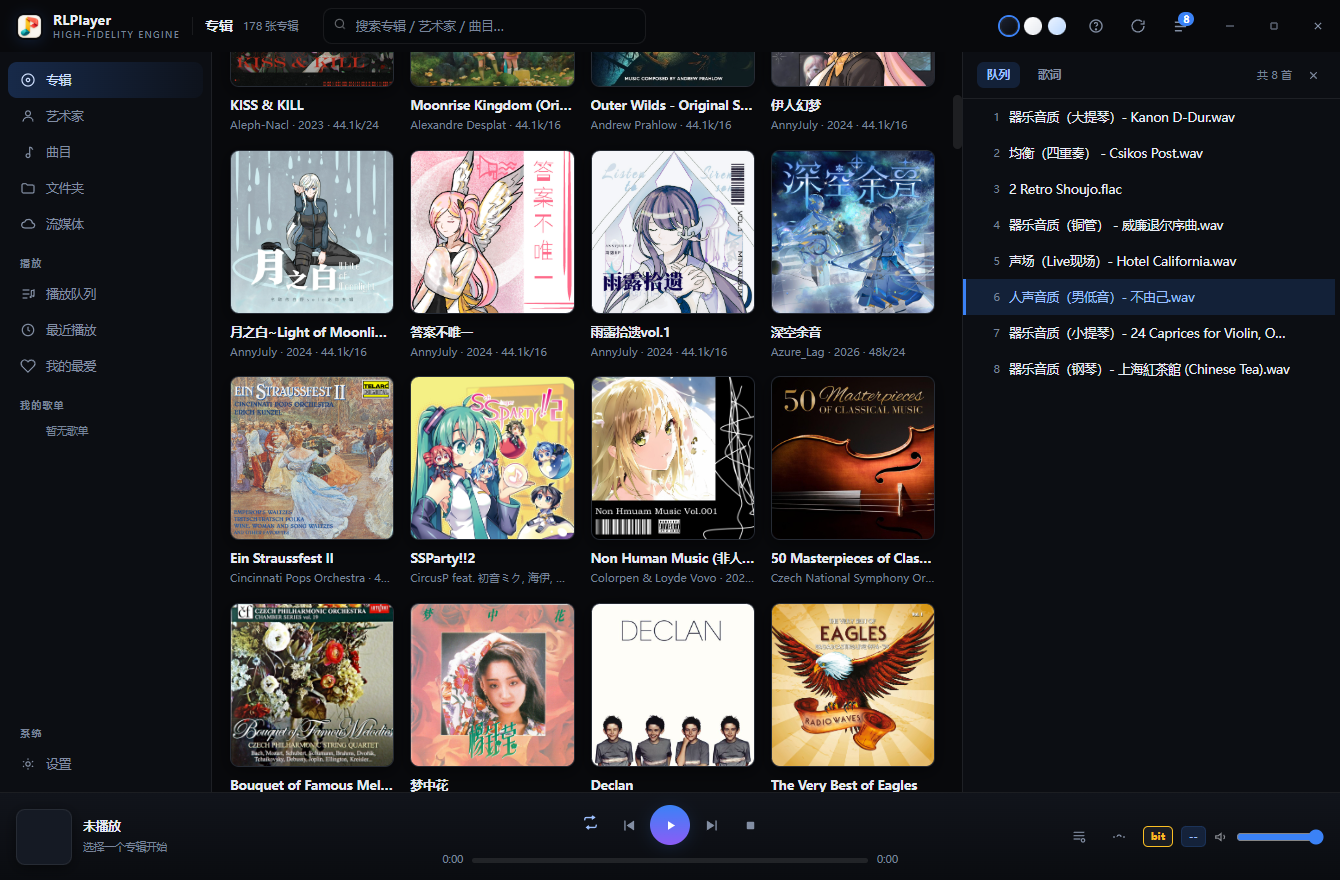Select queue item 不由己.wav

click(1149, 297)
